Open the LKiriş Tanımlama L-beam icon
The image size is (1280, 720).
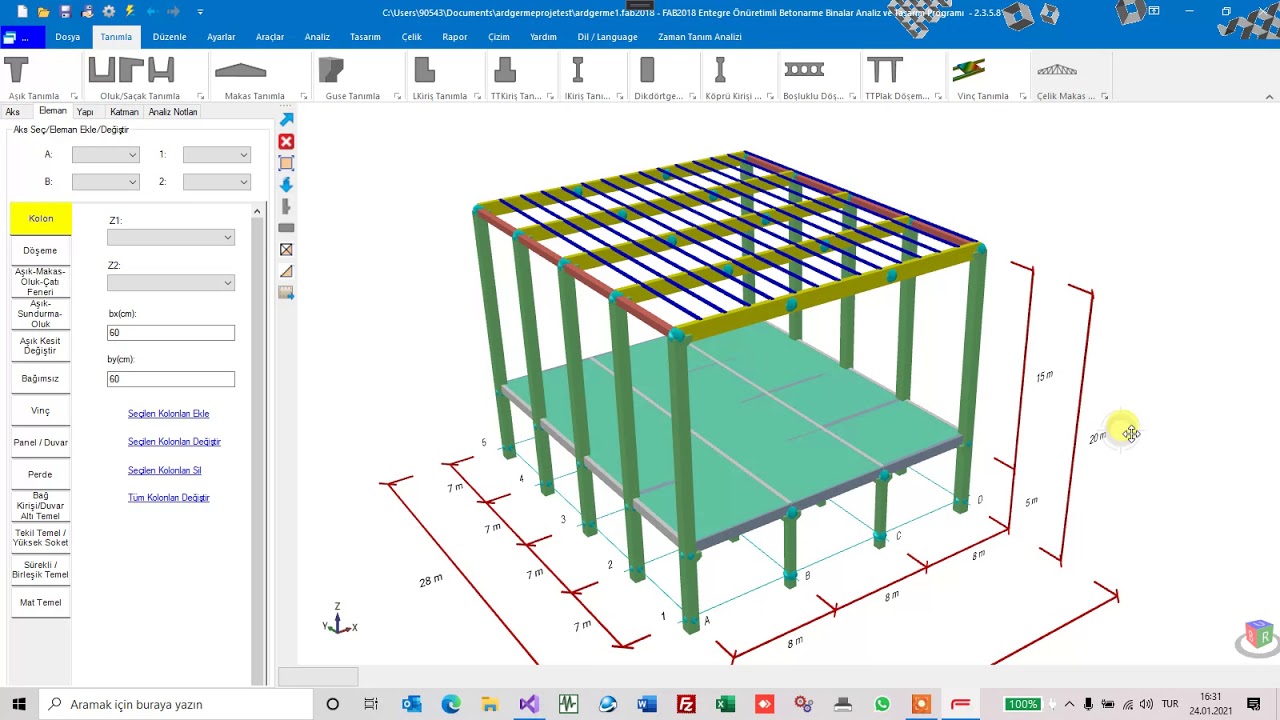click(x=424, y=70)
